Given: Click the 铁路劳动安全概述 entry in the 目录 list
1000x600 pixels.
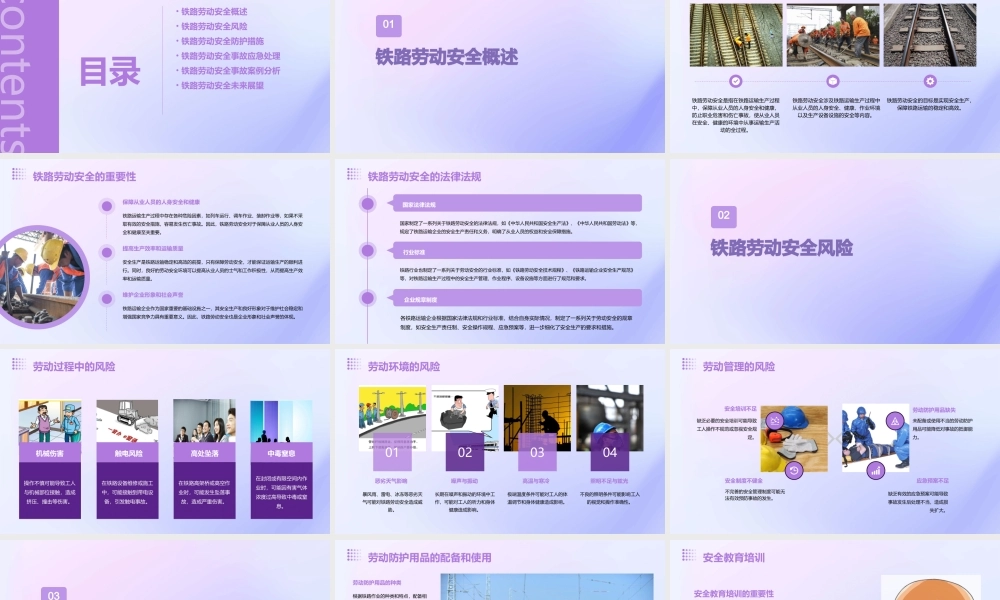Looking at the screenshot, I should tap(214, 11).
